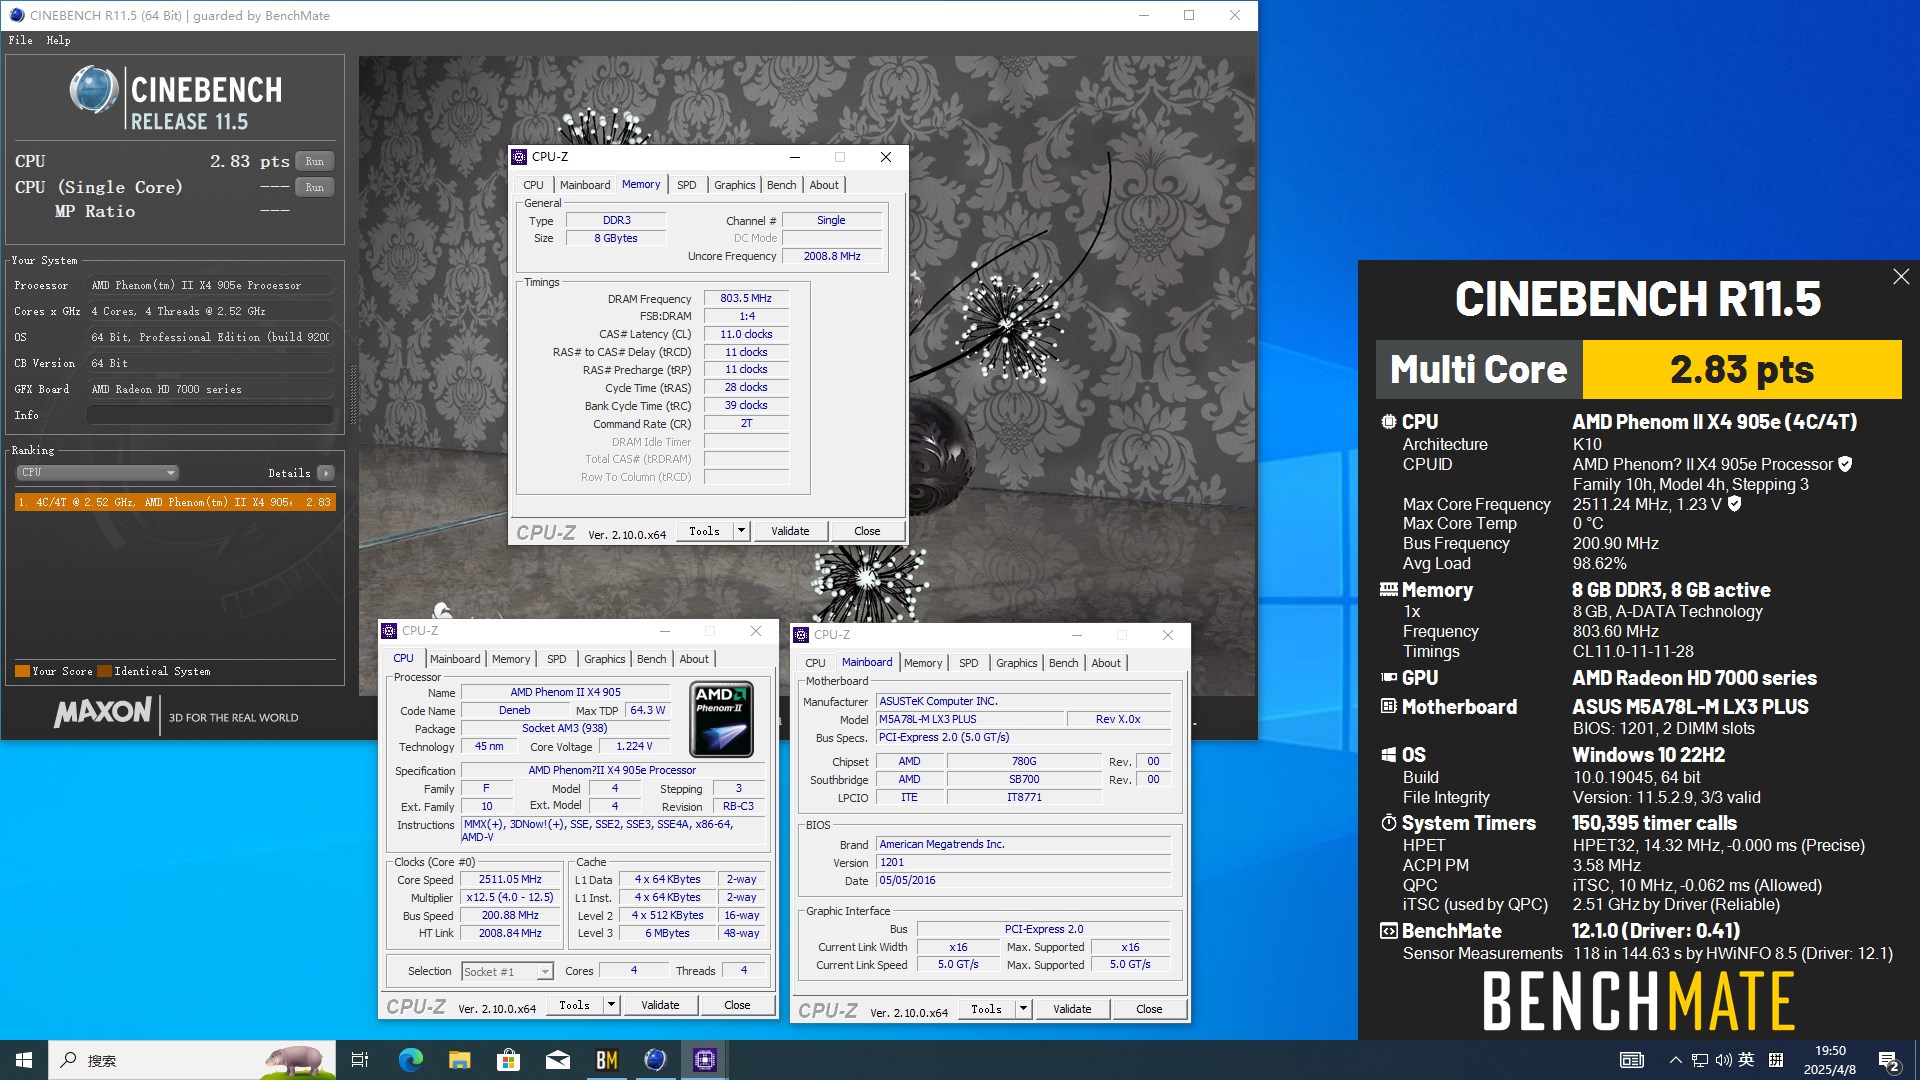
Task: Click Close button in Memory CPU-Z window
Action: 867,531
